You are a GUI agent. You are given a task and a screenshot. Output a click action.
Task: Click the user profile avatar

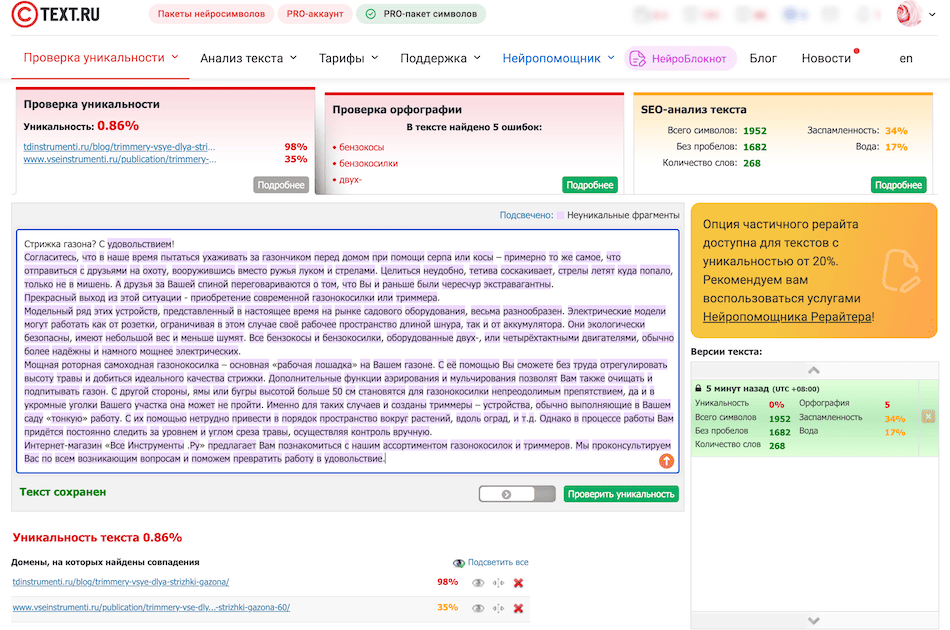910,15
